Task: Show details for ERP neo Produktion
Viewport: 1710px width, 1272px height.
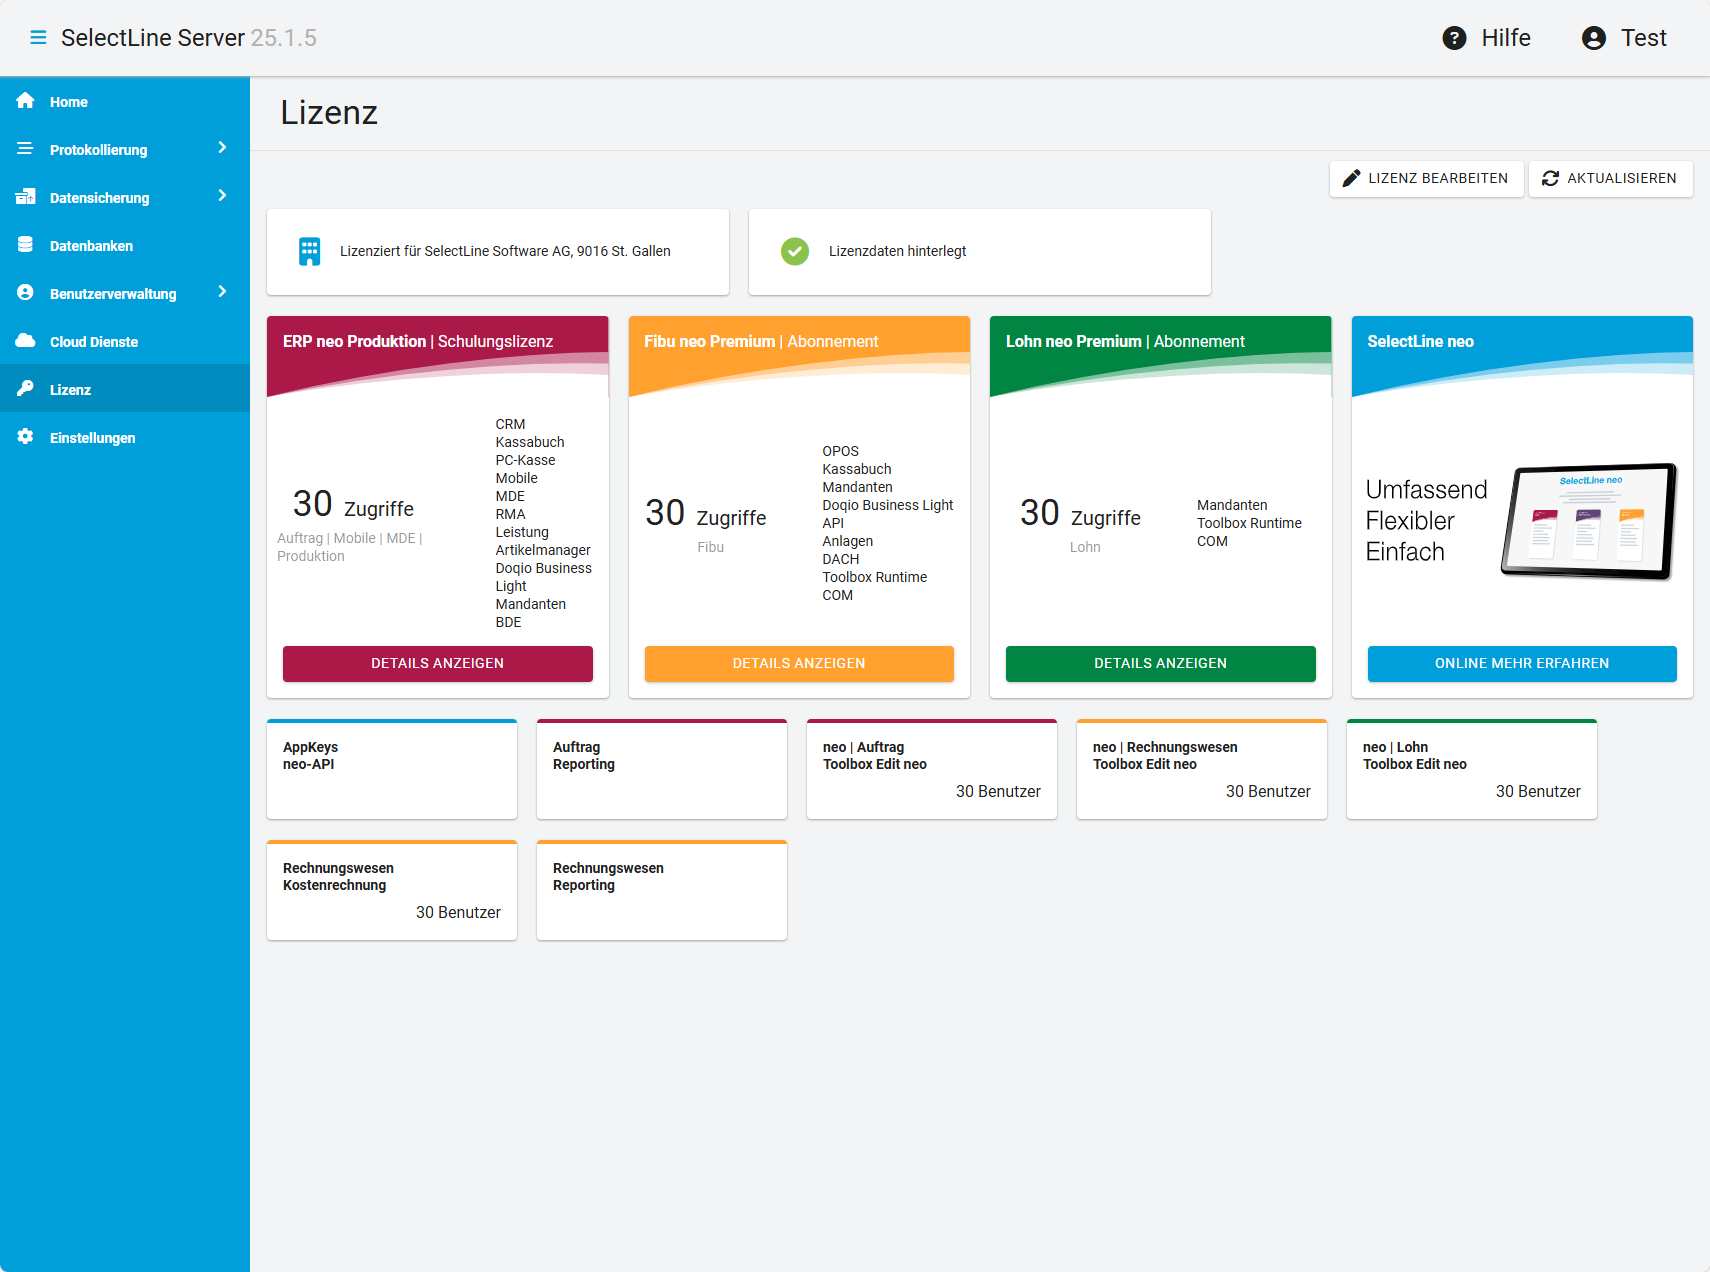Action: (x=437, y=664)
